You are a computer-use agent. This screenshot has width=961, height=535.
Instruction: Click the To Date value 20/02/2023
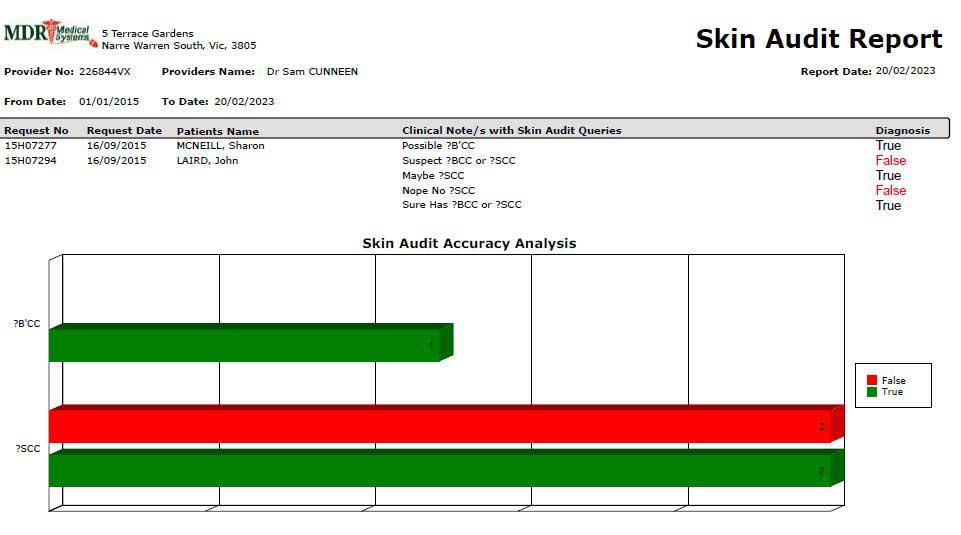(x=244, y=102)
